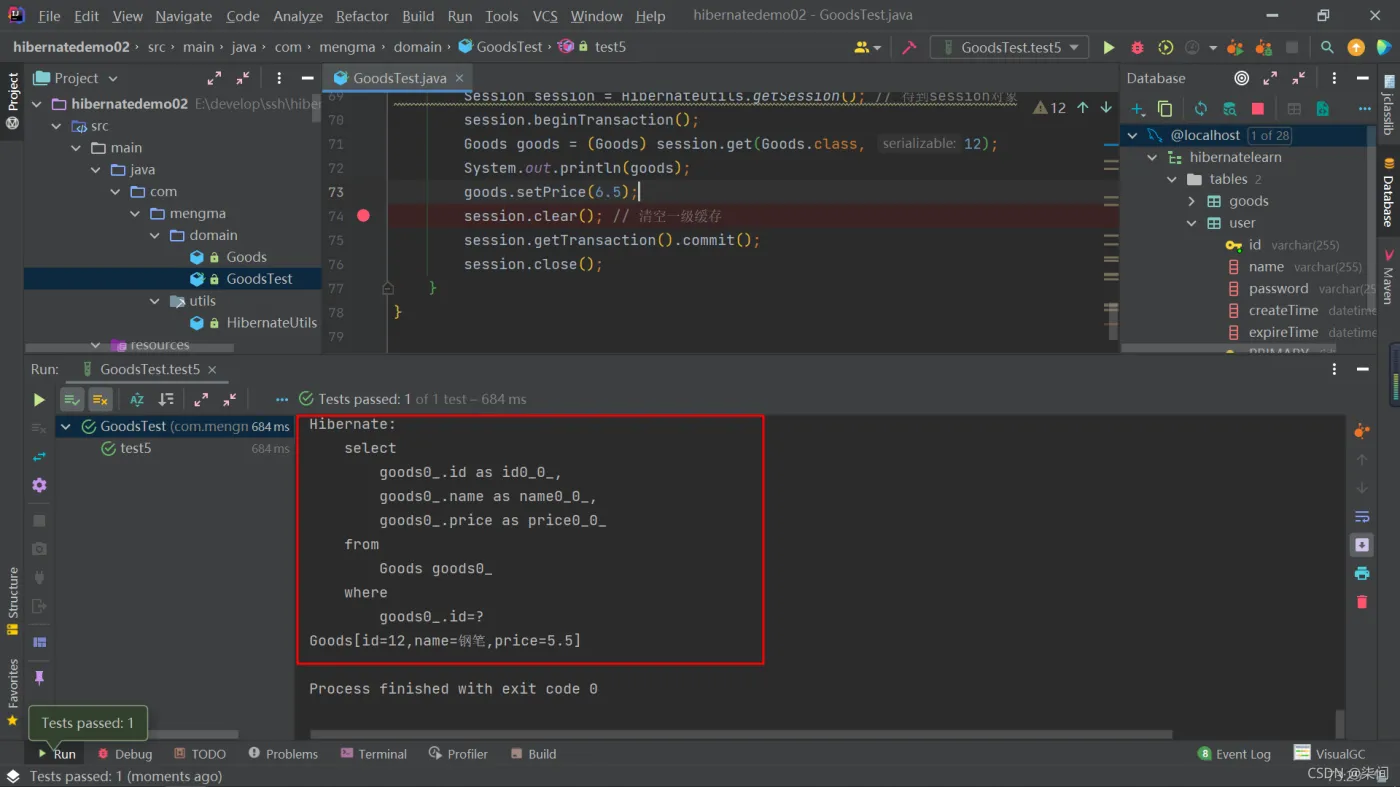This screenshot has width=1400, height=787.
Task: Go to next highlighted error arrow in the editor
Action: (1106, 107)
